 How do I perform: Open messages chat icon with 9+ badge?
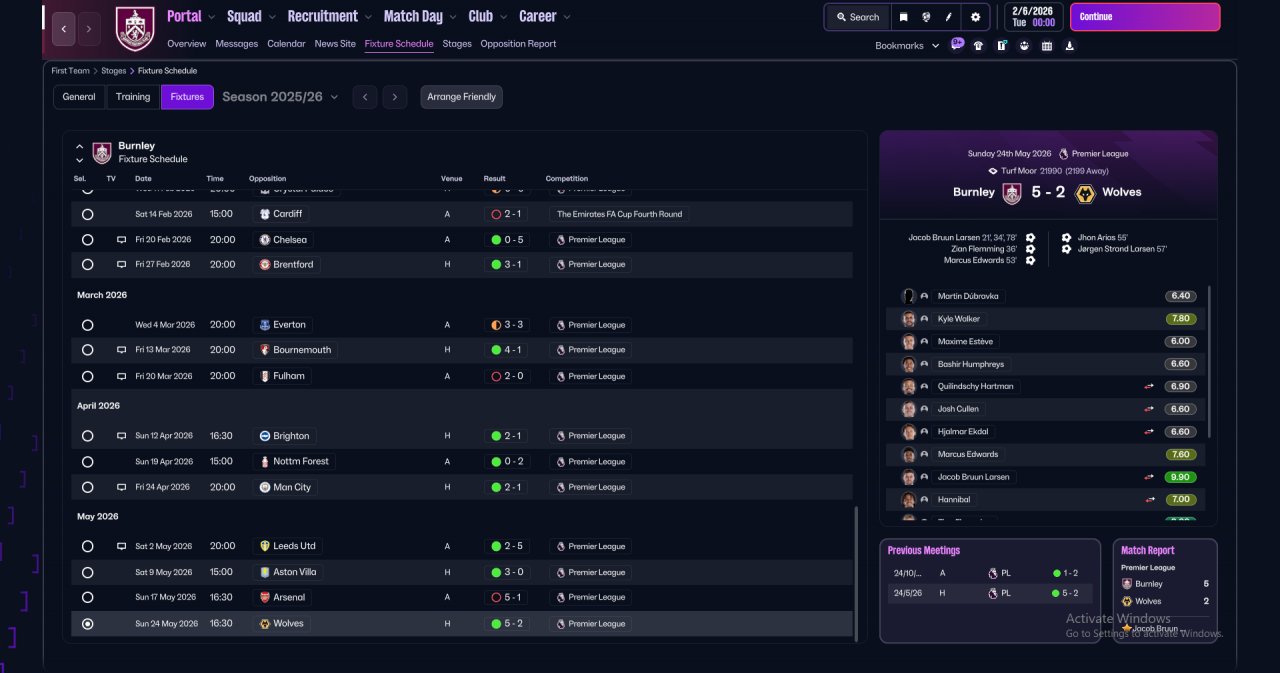tap(957, 45)
